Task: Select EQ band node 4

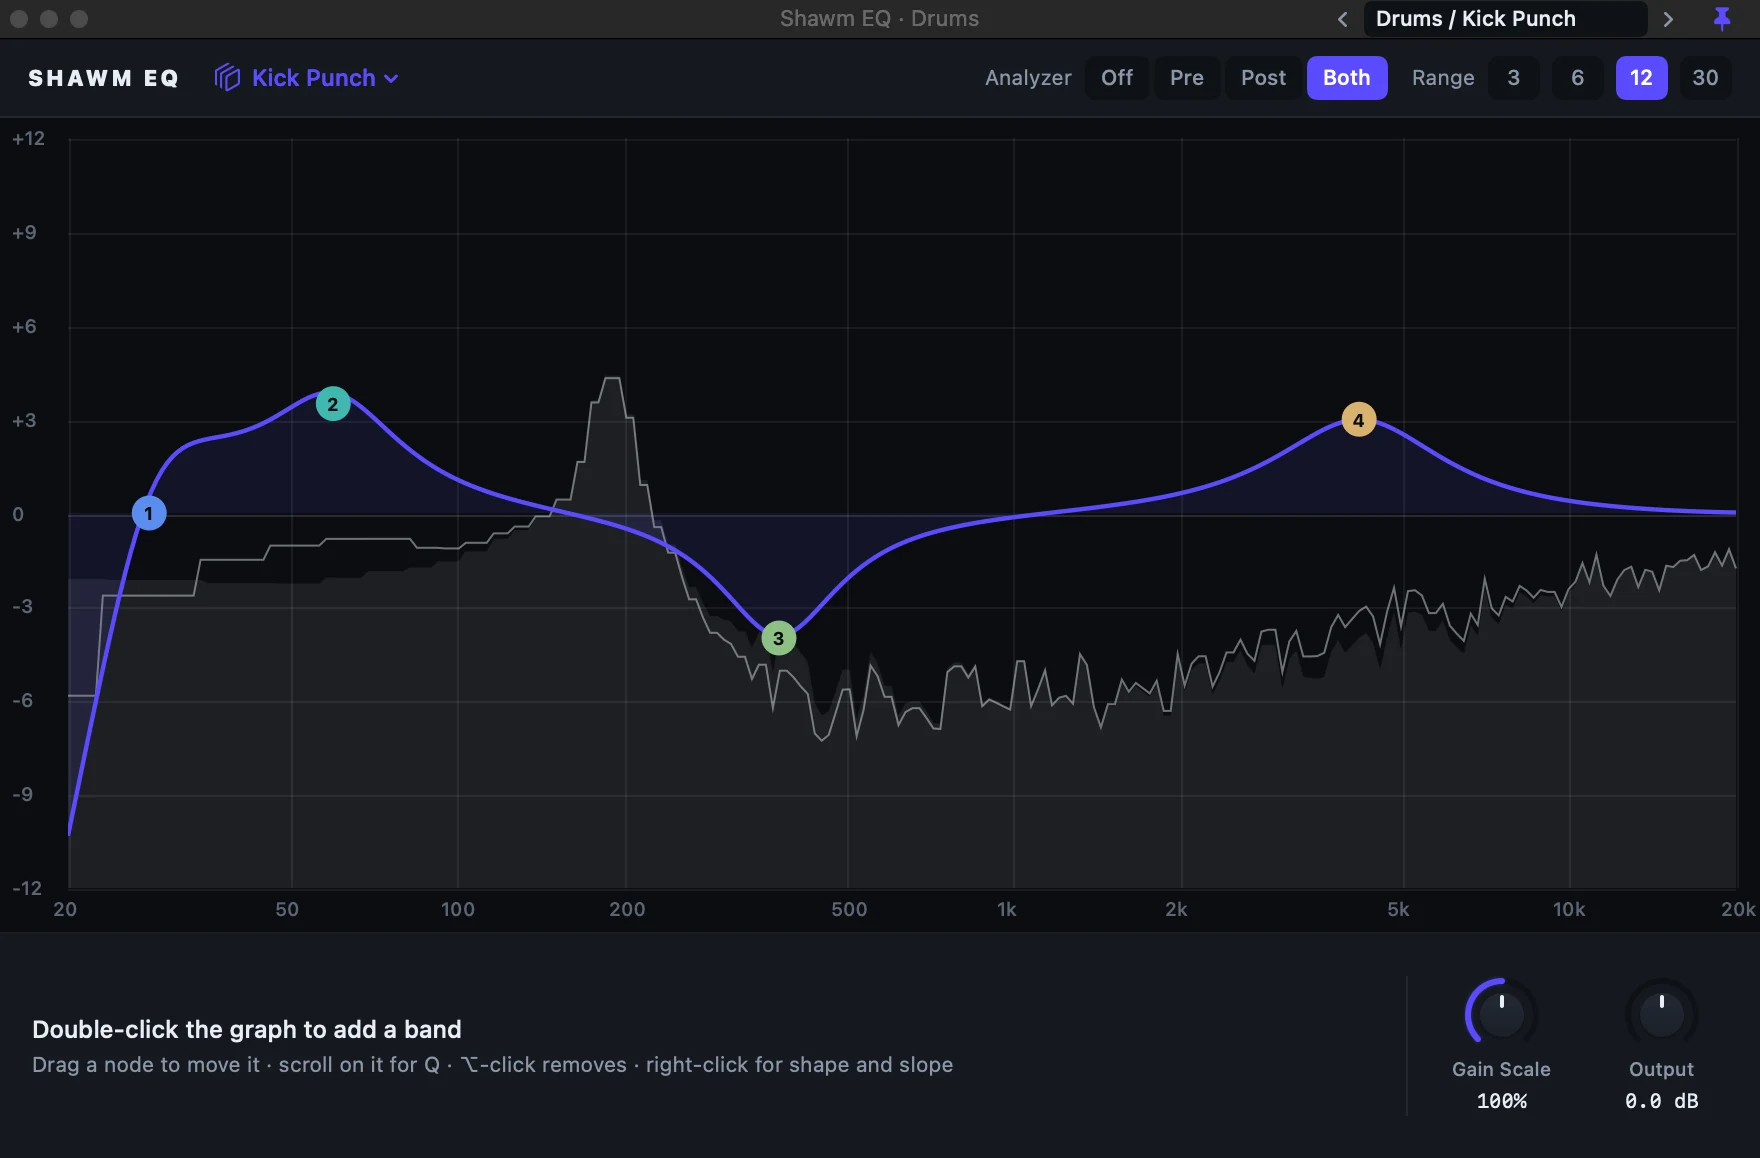Action: click(1358, 420)
